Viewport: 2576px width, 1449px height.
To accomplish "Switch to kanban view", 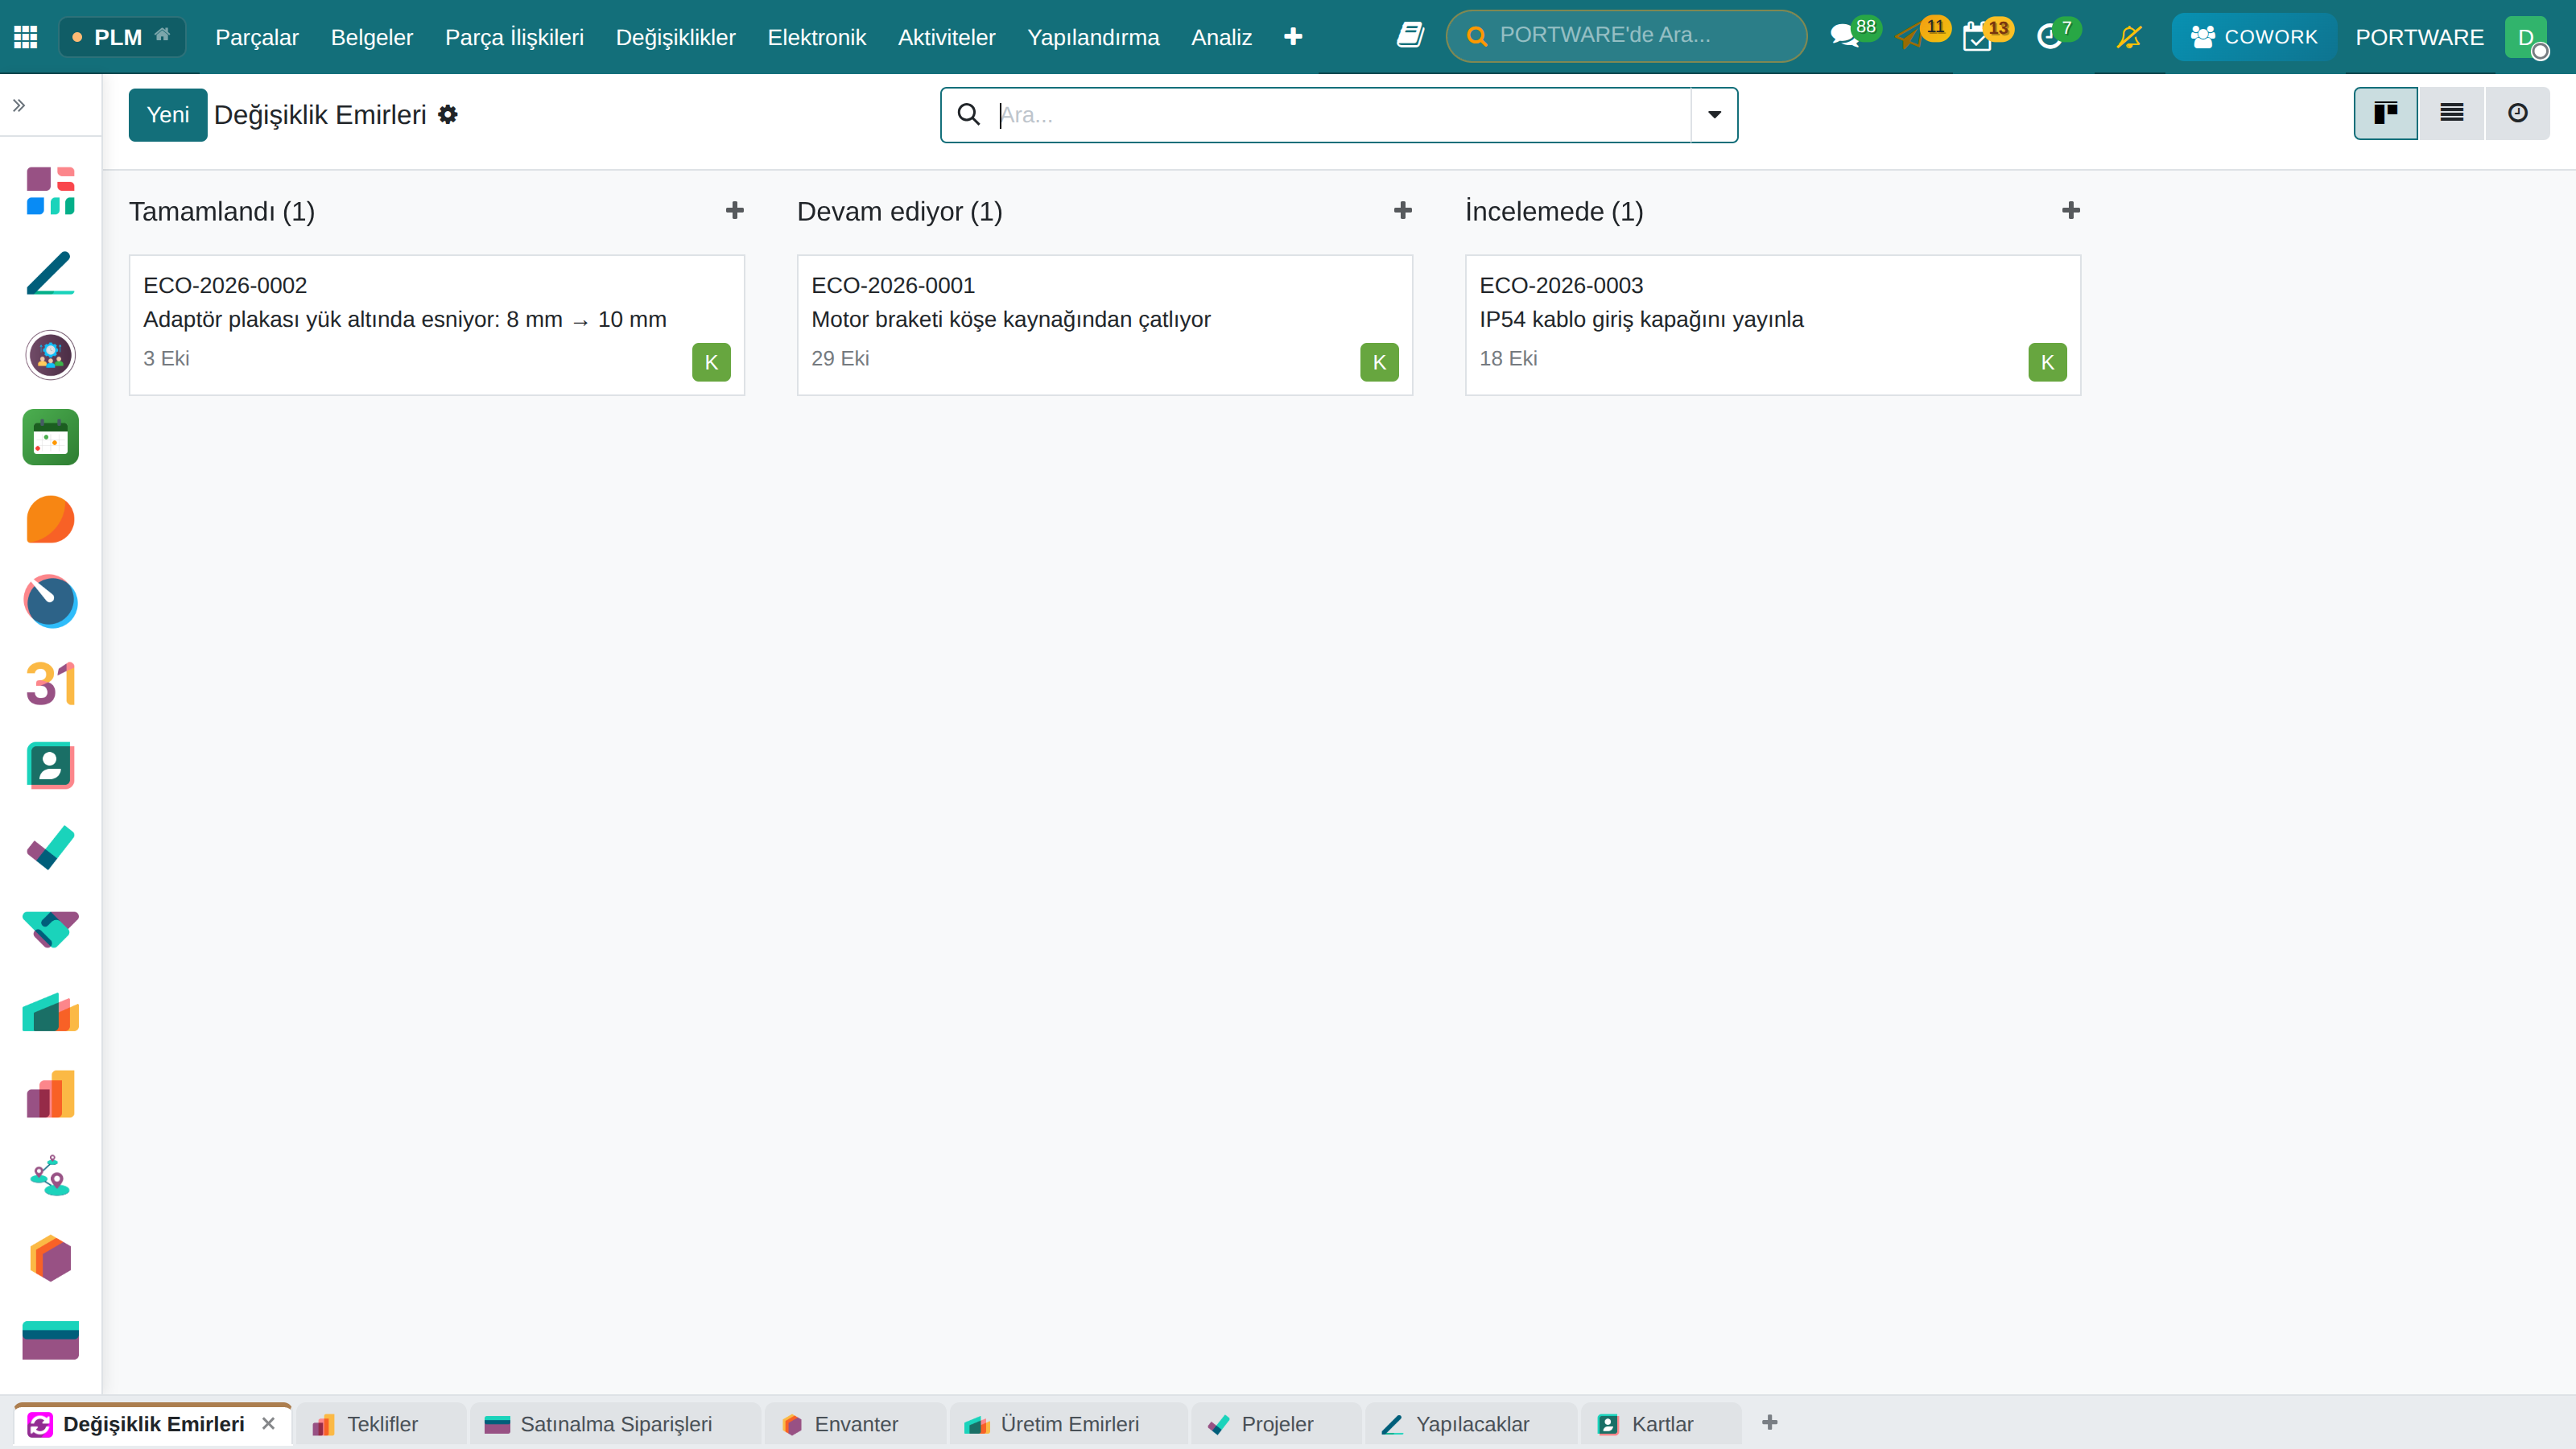I will pyautogui.click(x=2386, y=113).
